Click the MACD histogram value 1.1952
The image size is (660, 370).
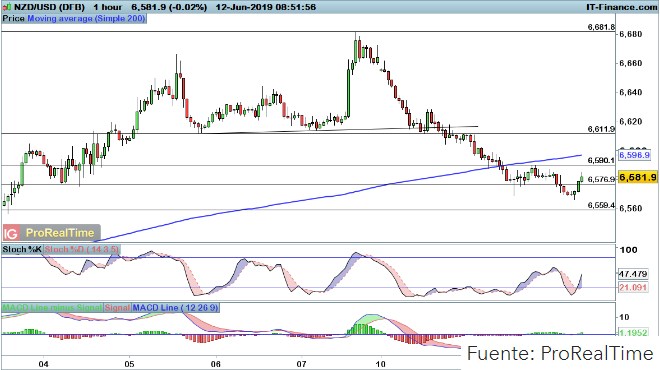pyautogui.click(x=633, y=333)
